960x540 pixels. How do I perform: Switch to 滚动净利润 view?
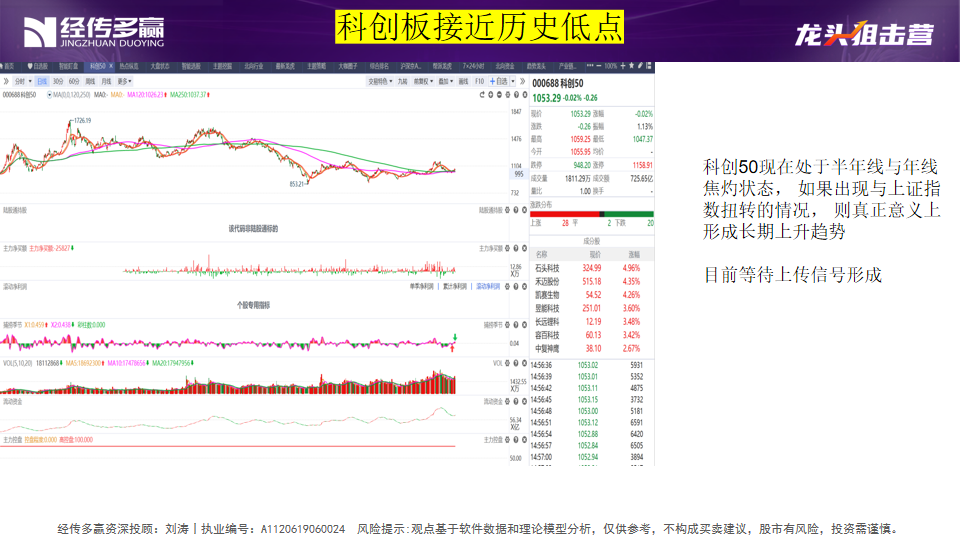[488, 287]
